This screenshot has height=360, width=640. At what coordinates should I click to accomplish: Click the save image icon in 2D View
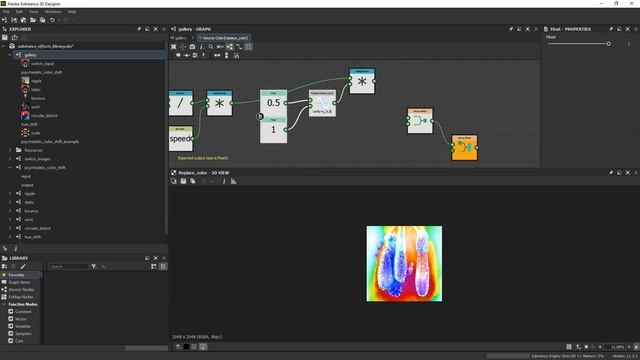[183, 181]
